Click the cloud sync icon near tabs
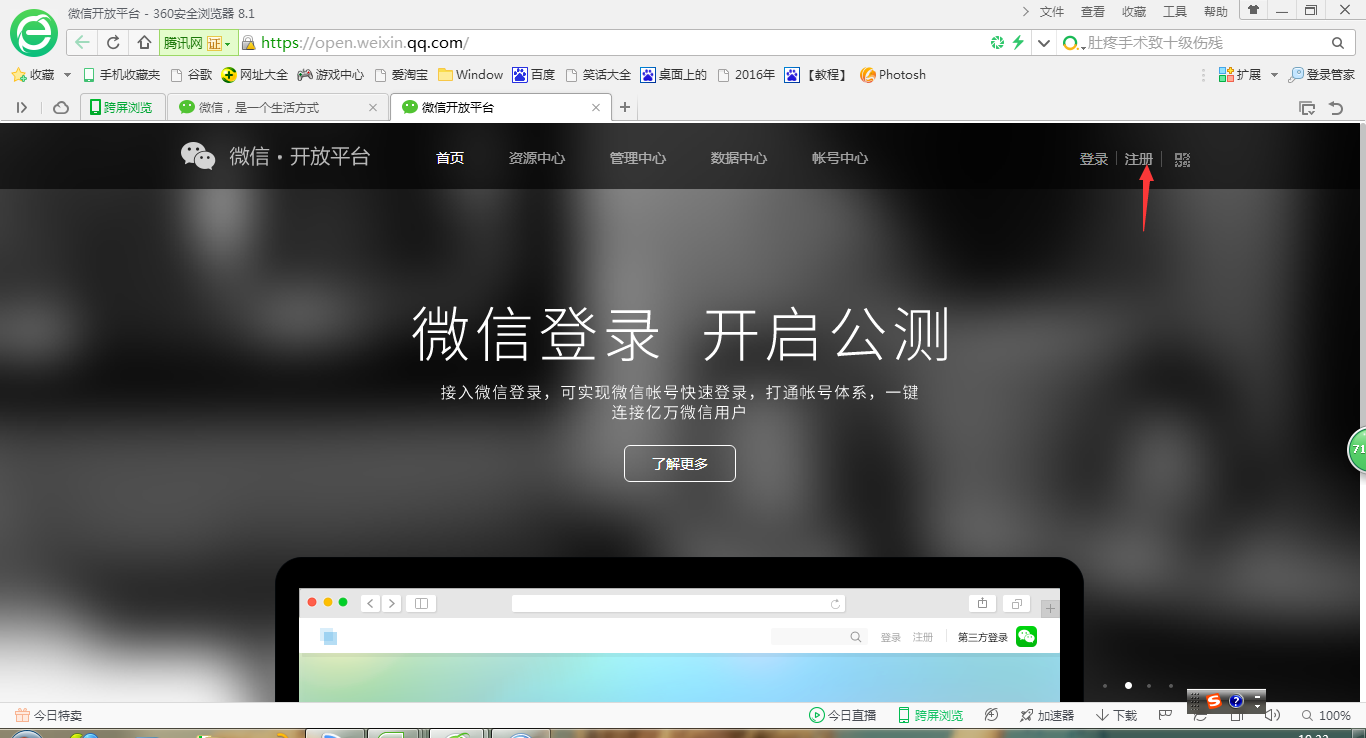 [61, 107]
